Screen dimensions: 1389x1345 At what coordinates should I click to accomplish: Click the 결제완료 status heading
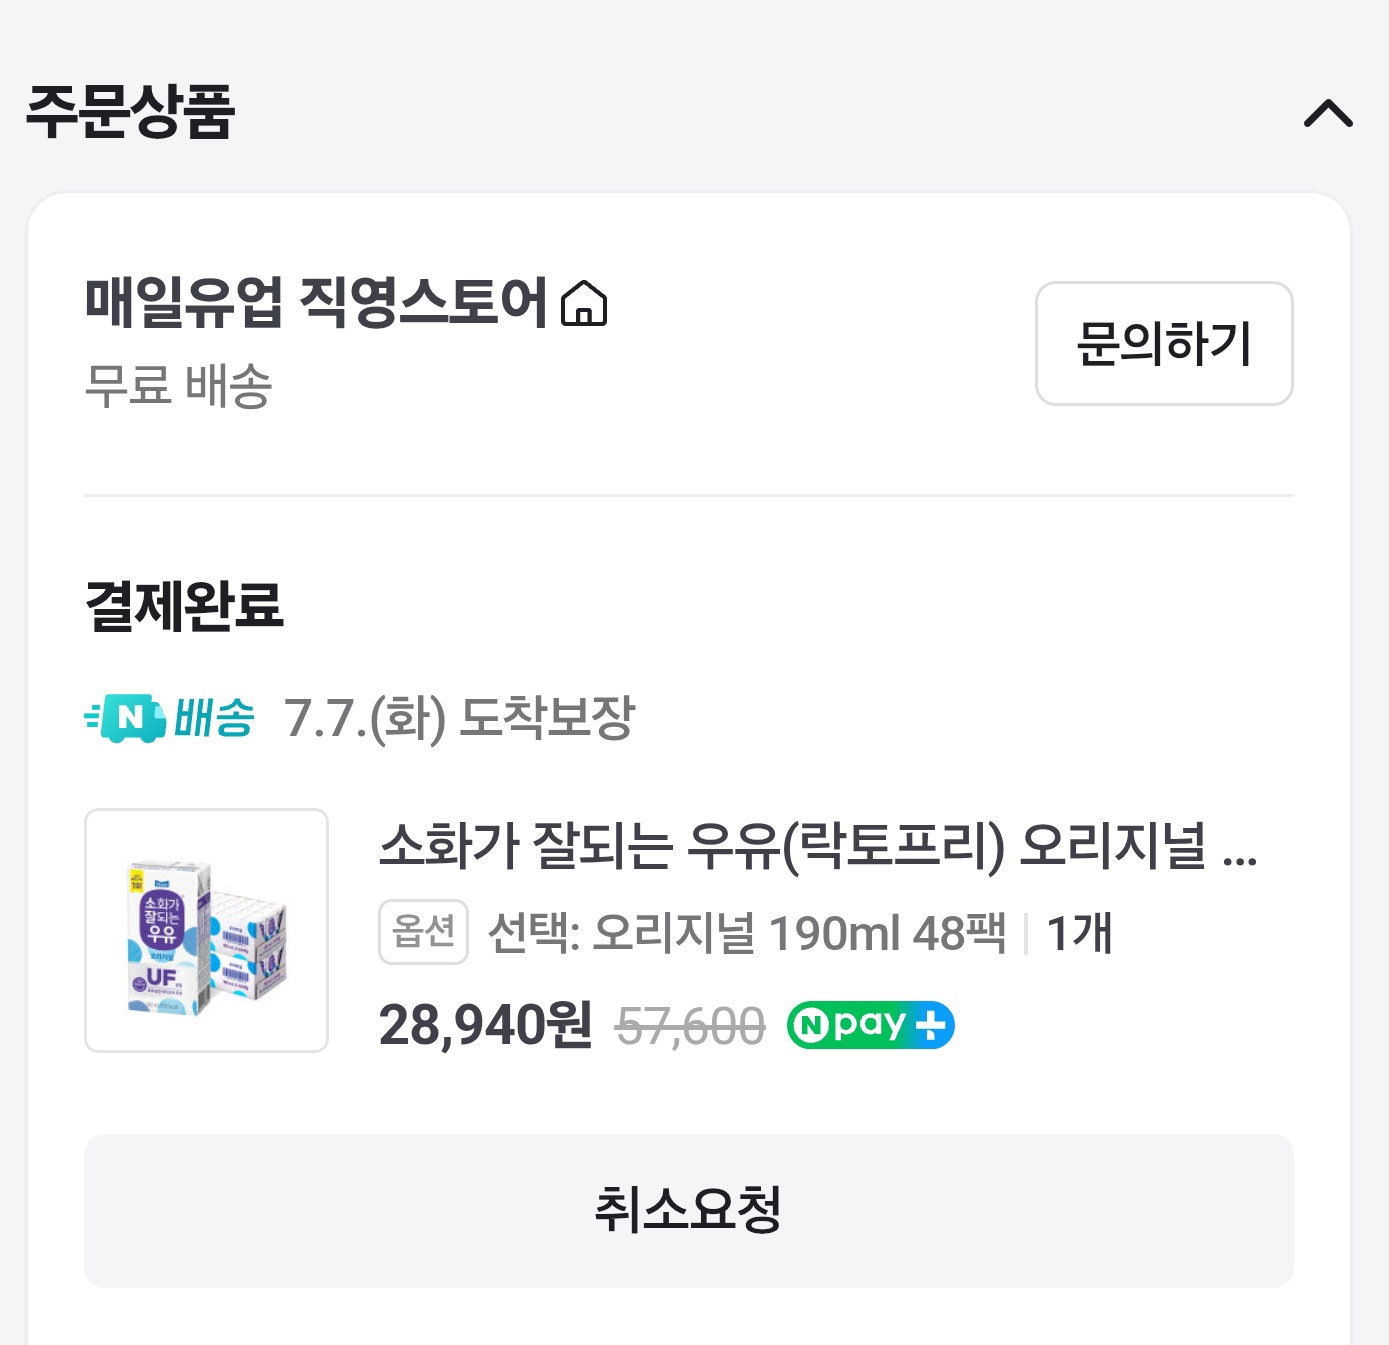coord(185,605)
